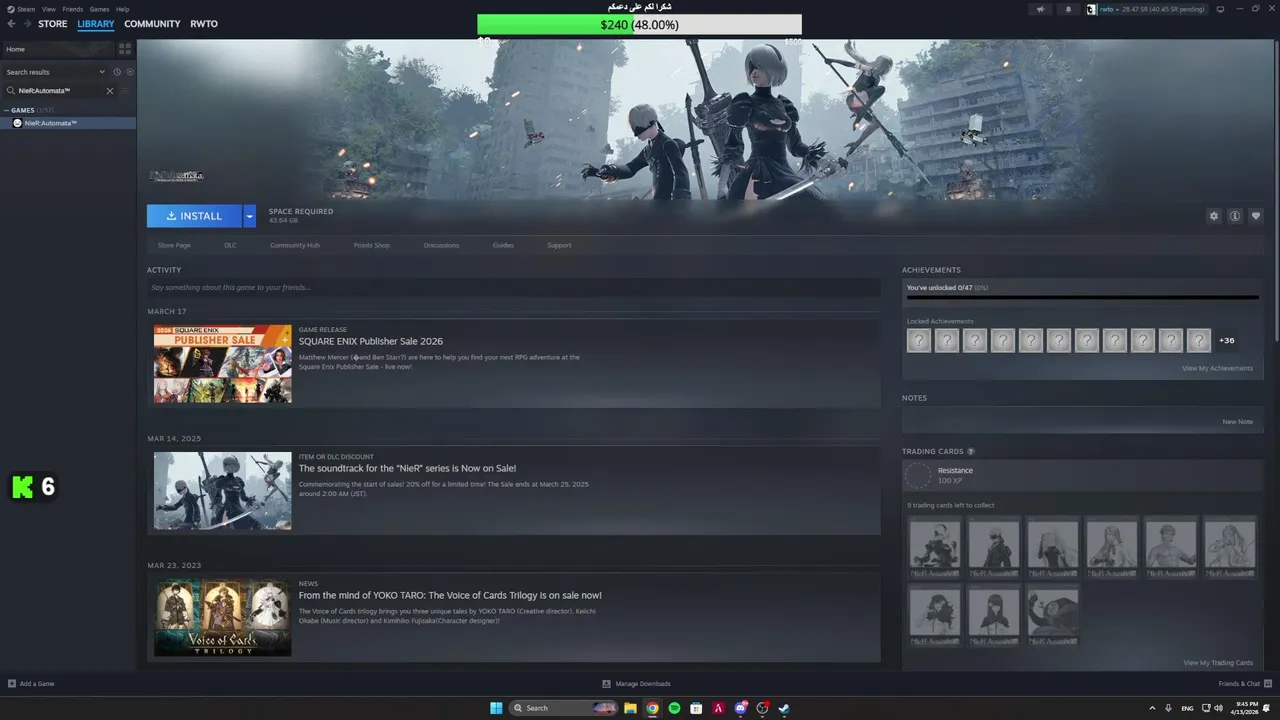Go back with the left arrow
1280x720 pixels.
(x=11, y=24)
